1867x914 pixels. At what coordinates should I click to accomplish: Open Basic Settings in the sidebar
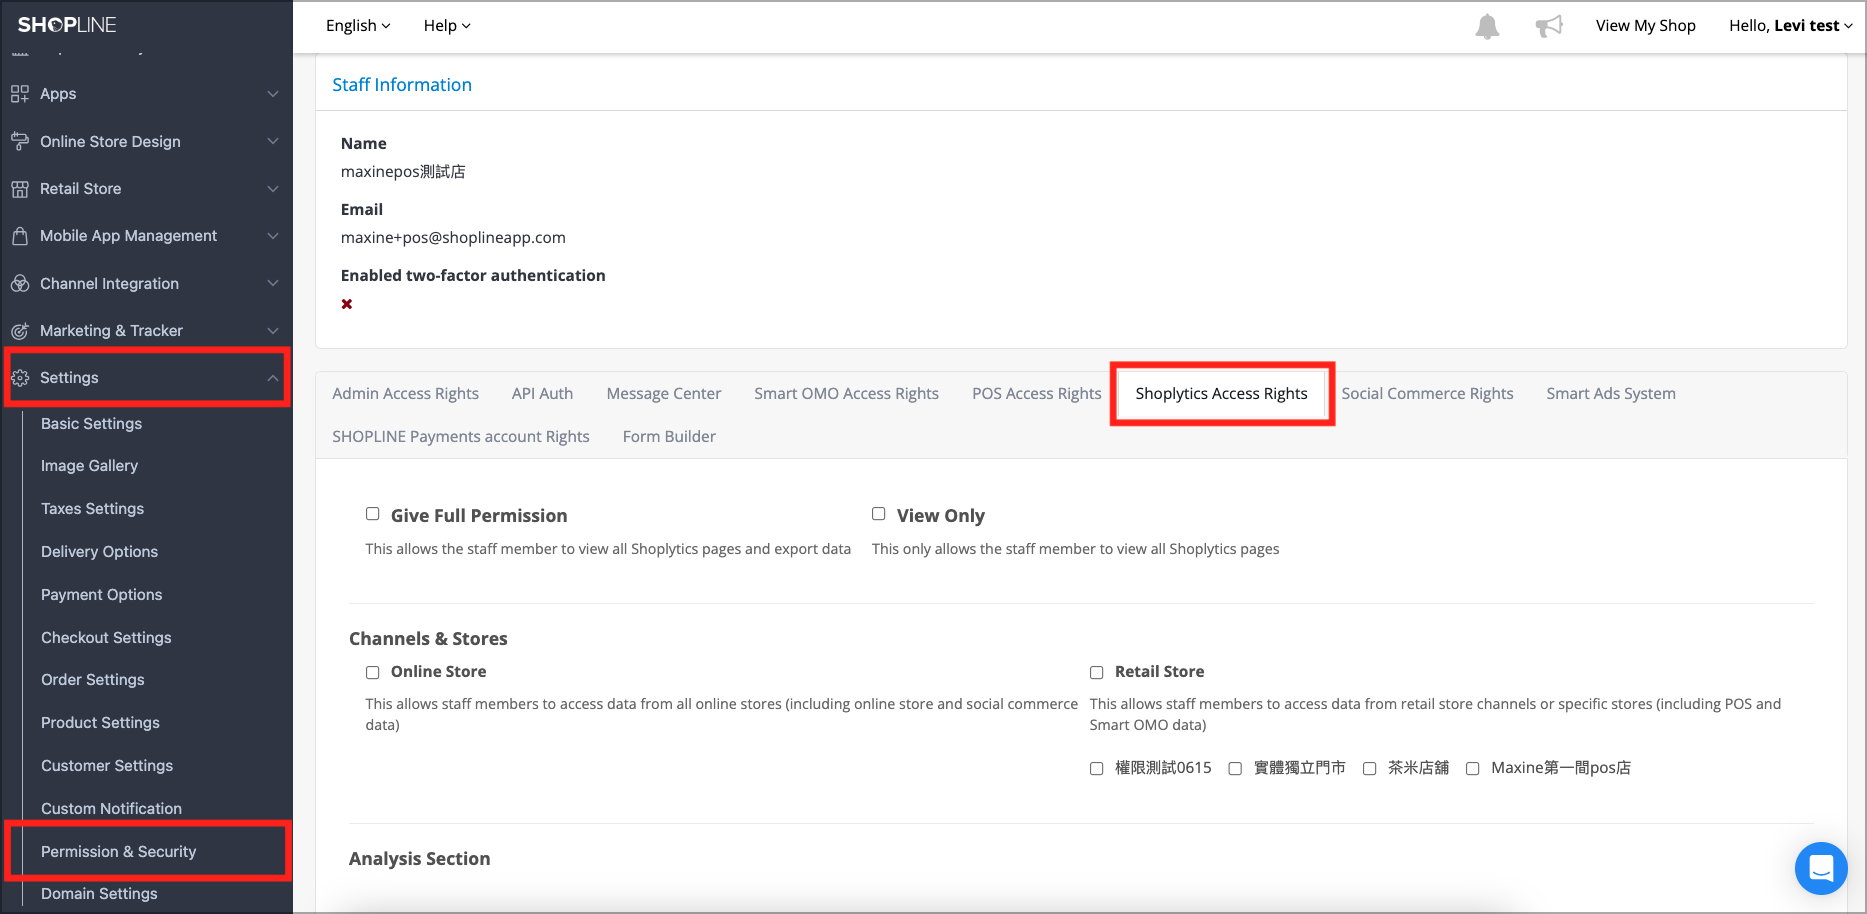click(x=91, y=424)
